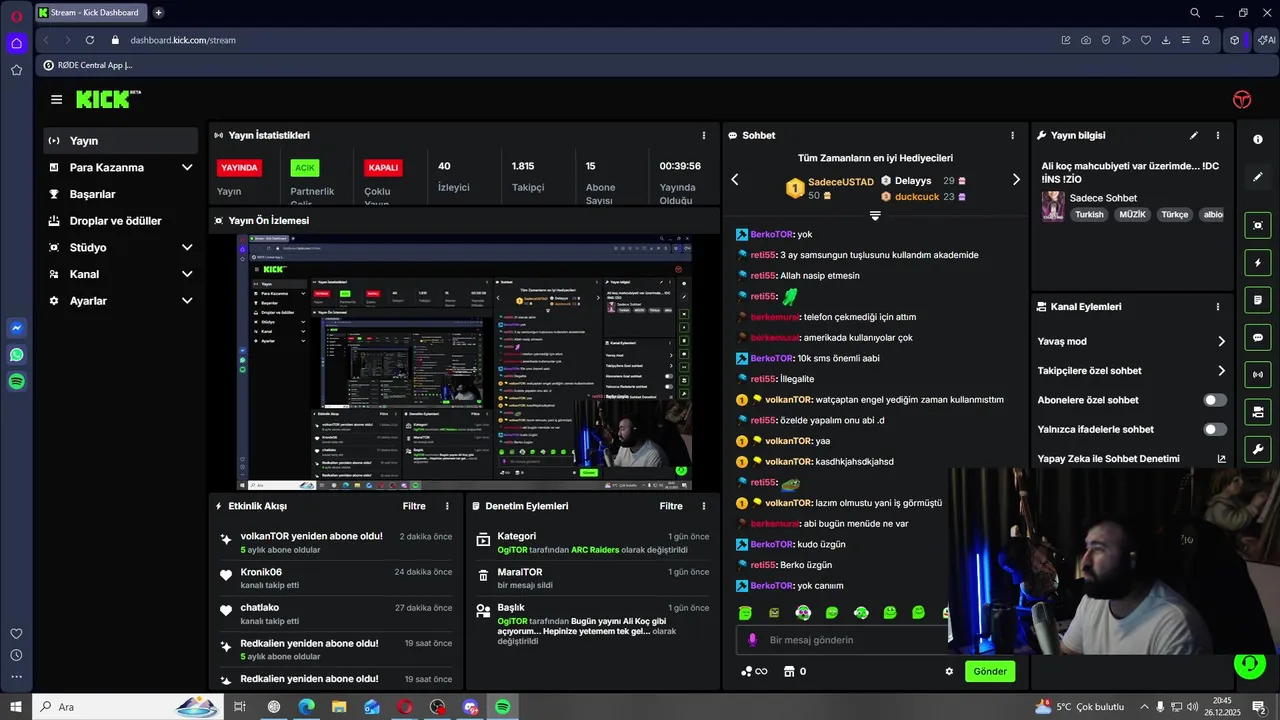Expand Stüdyo menu

[x=187, y=247]
